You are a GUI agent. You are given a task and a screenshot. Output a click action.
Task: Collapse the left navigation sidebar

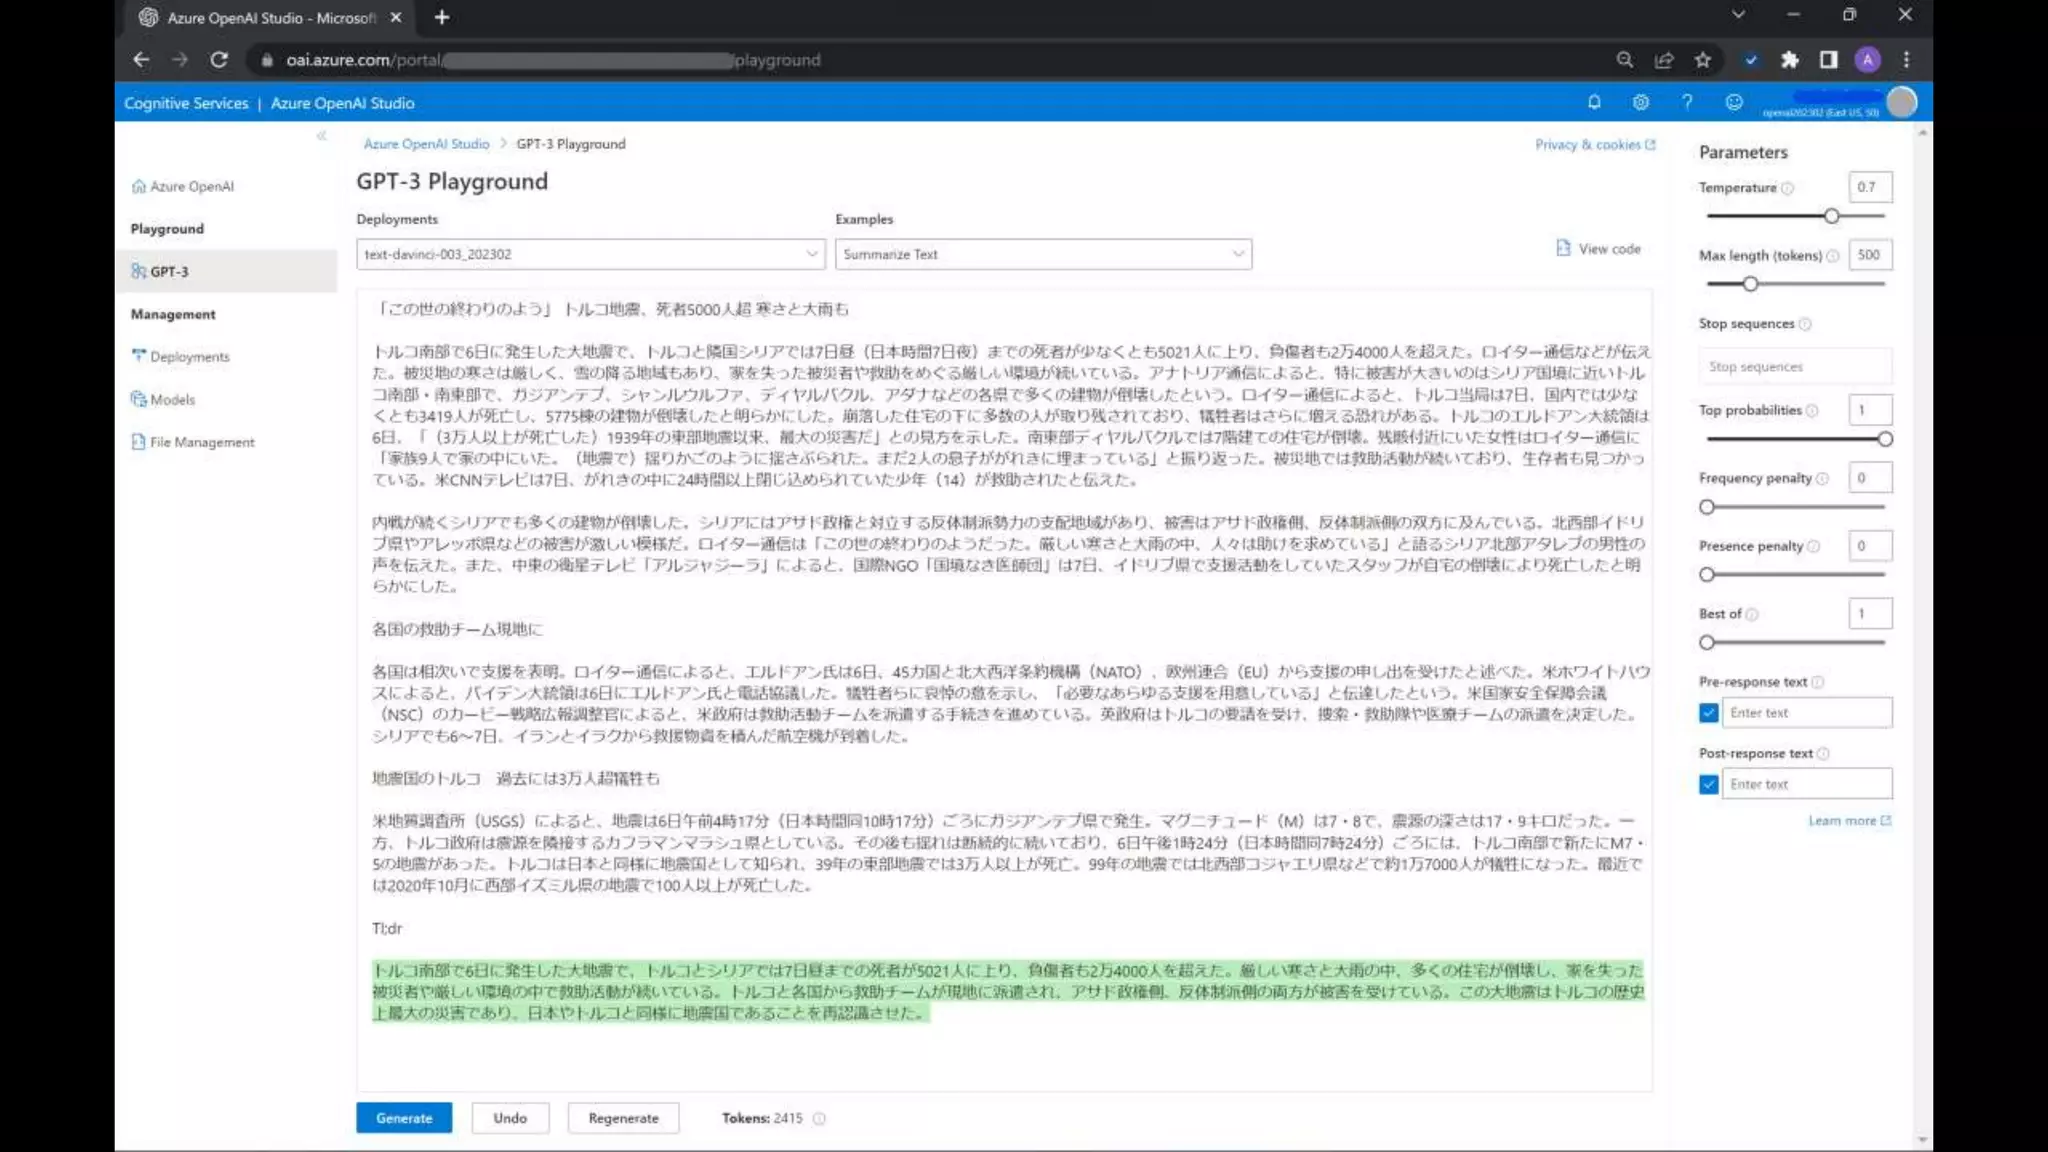(321, 136)
